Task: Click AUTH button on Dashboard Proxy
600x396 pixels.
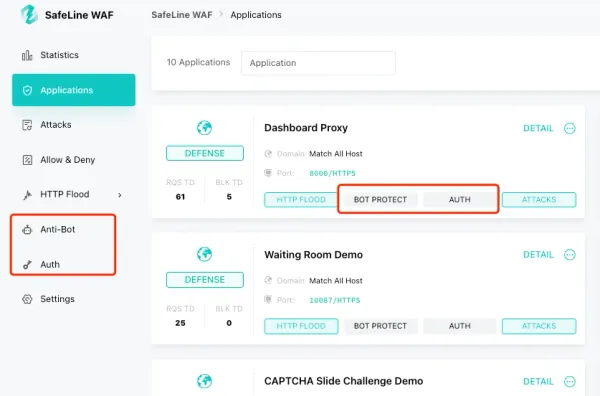Action: click(x=460, y=200)
